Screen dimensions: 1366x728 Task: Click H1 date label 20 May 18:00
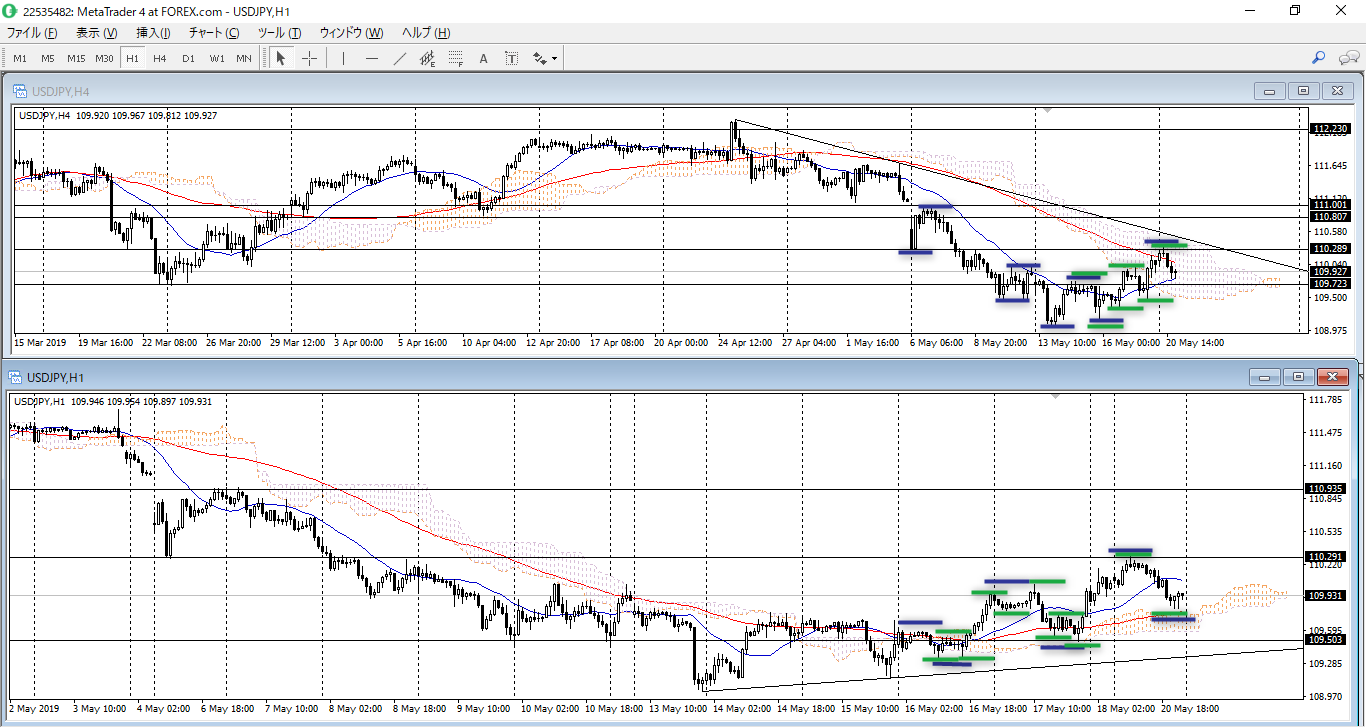(x=1190, y=708)
